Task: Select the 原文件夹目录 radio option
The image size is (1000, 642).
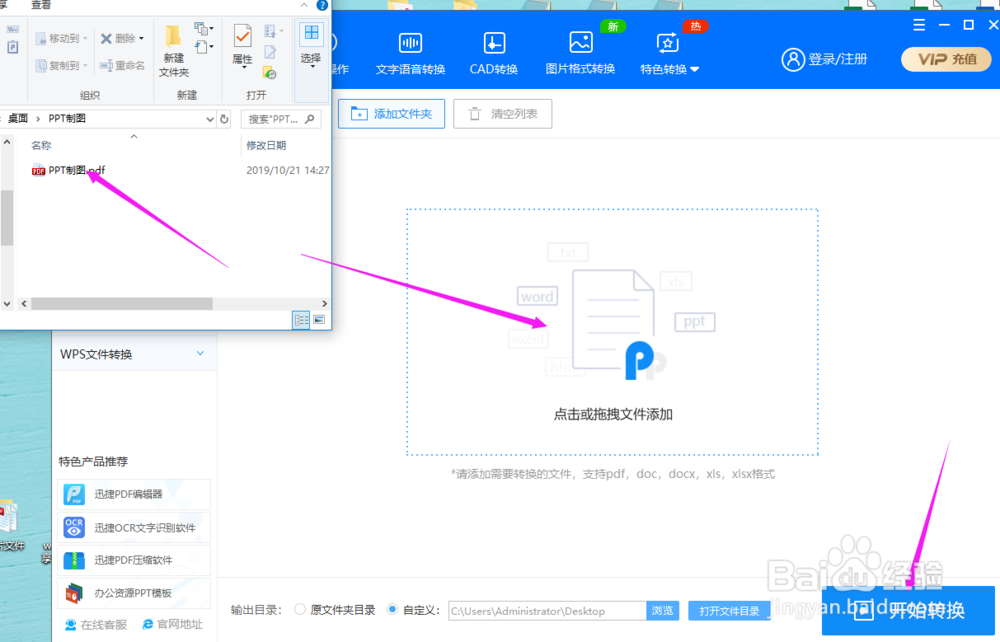Action: [300, 609]
